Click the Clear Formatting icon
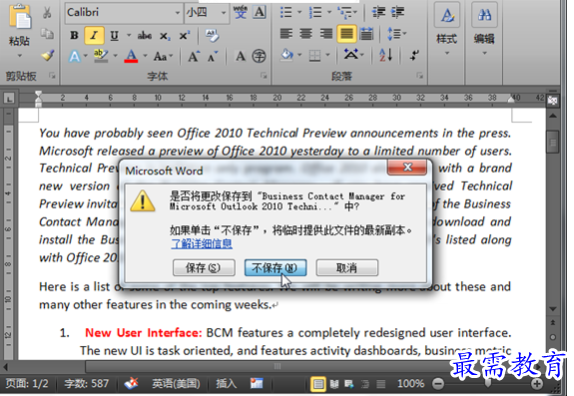 [x=212, y=36]
